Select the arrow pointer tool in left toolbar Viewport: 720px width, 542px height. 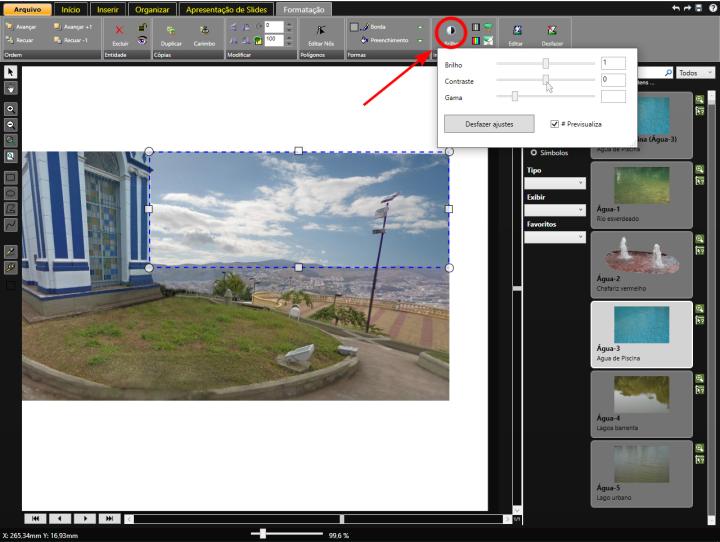click(11, 72)
